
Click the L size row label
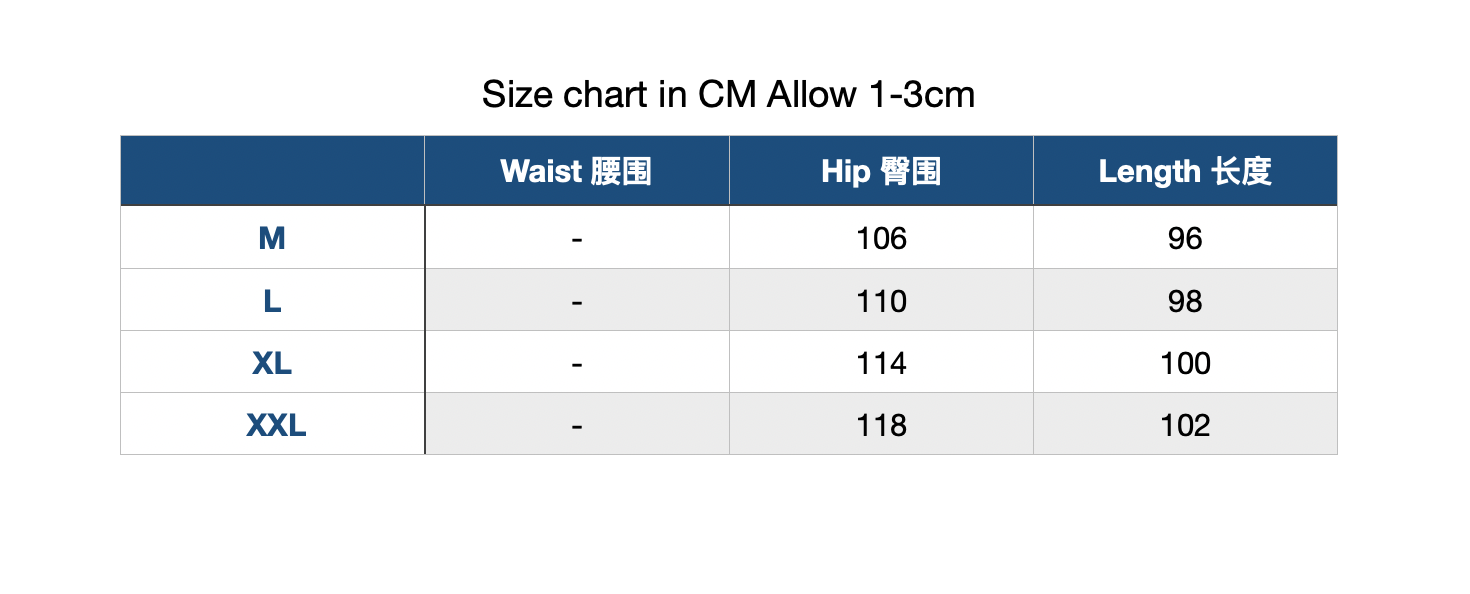click(x=272, y=300)
